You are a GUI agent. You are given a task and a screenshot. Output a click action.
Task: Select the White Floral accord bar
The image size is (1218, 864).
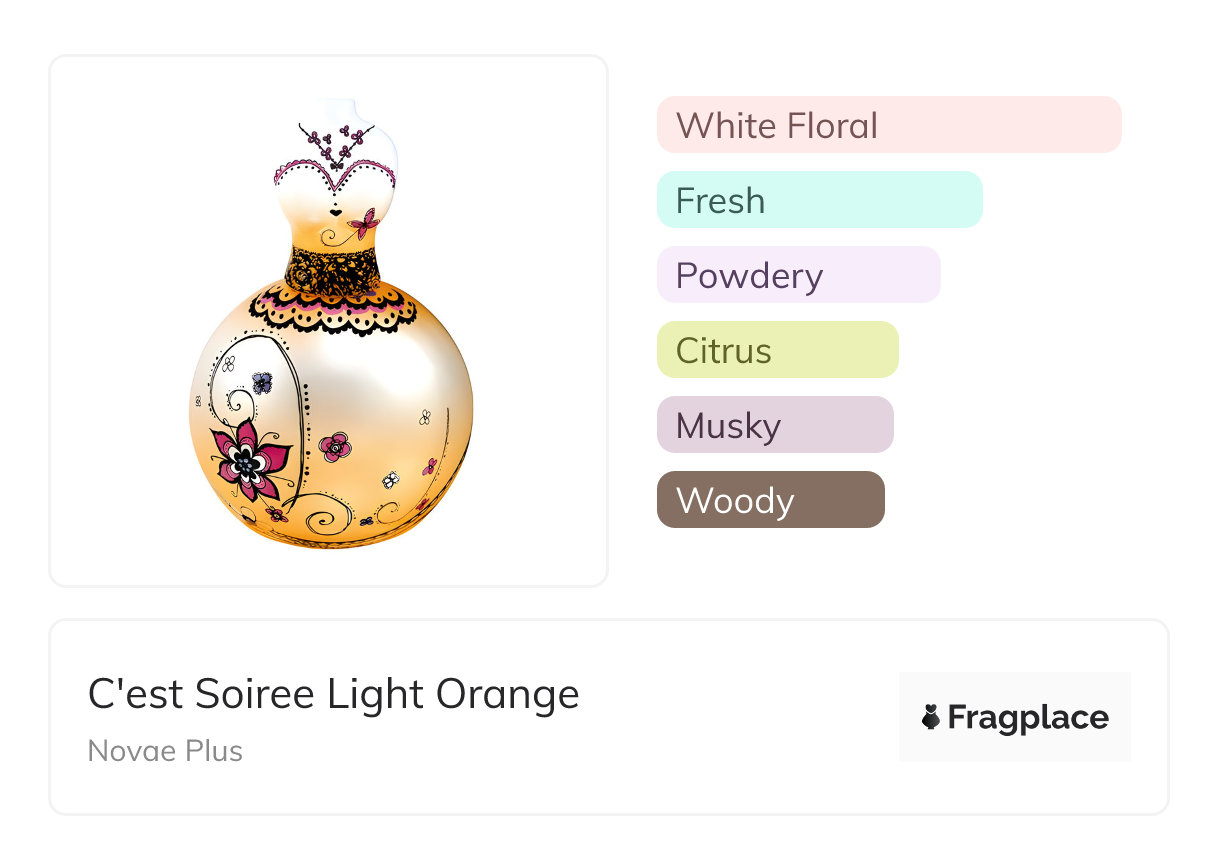click(888, 125)
